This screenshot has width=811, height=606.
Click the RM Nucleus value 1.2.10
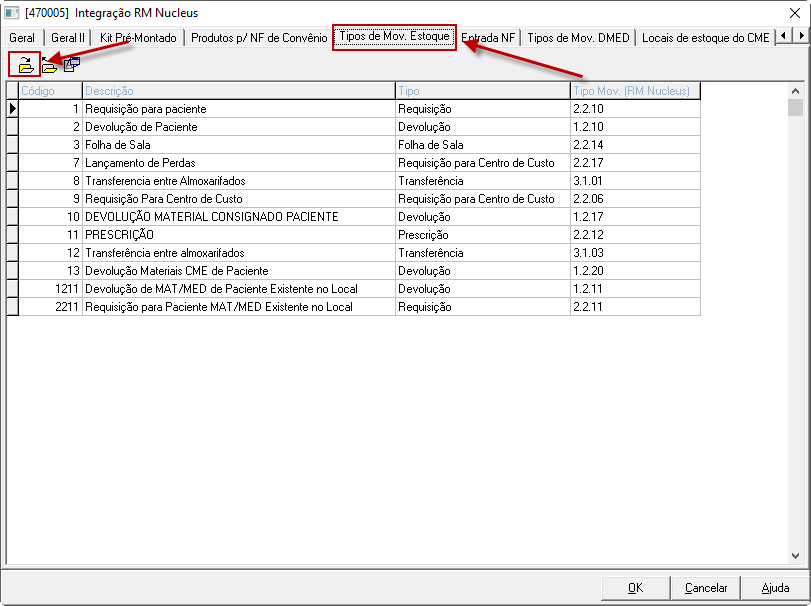[635, 127]
